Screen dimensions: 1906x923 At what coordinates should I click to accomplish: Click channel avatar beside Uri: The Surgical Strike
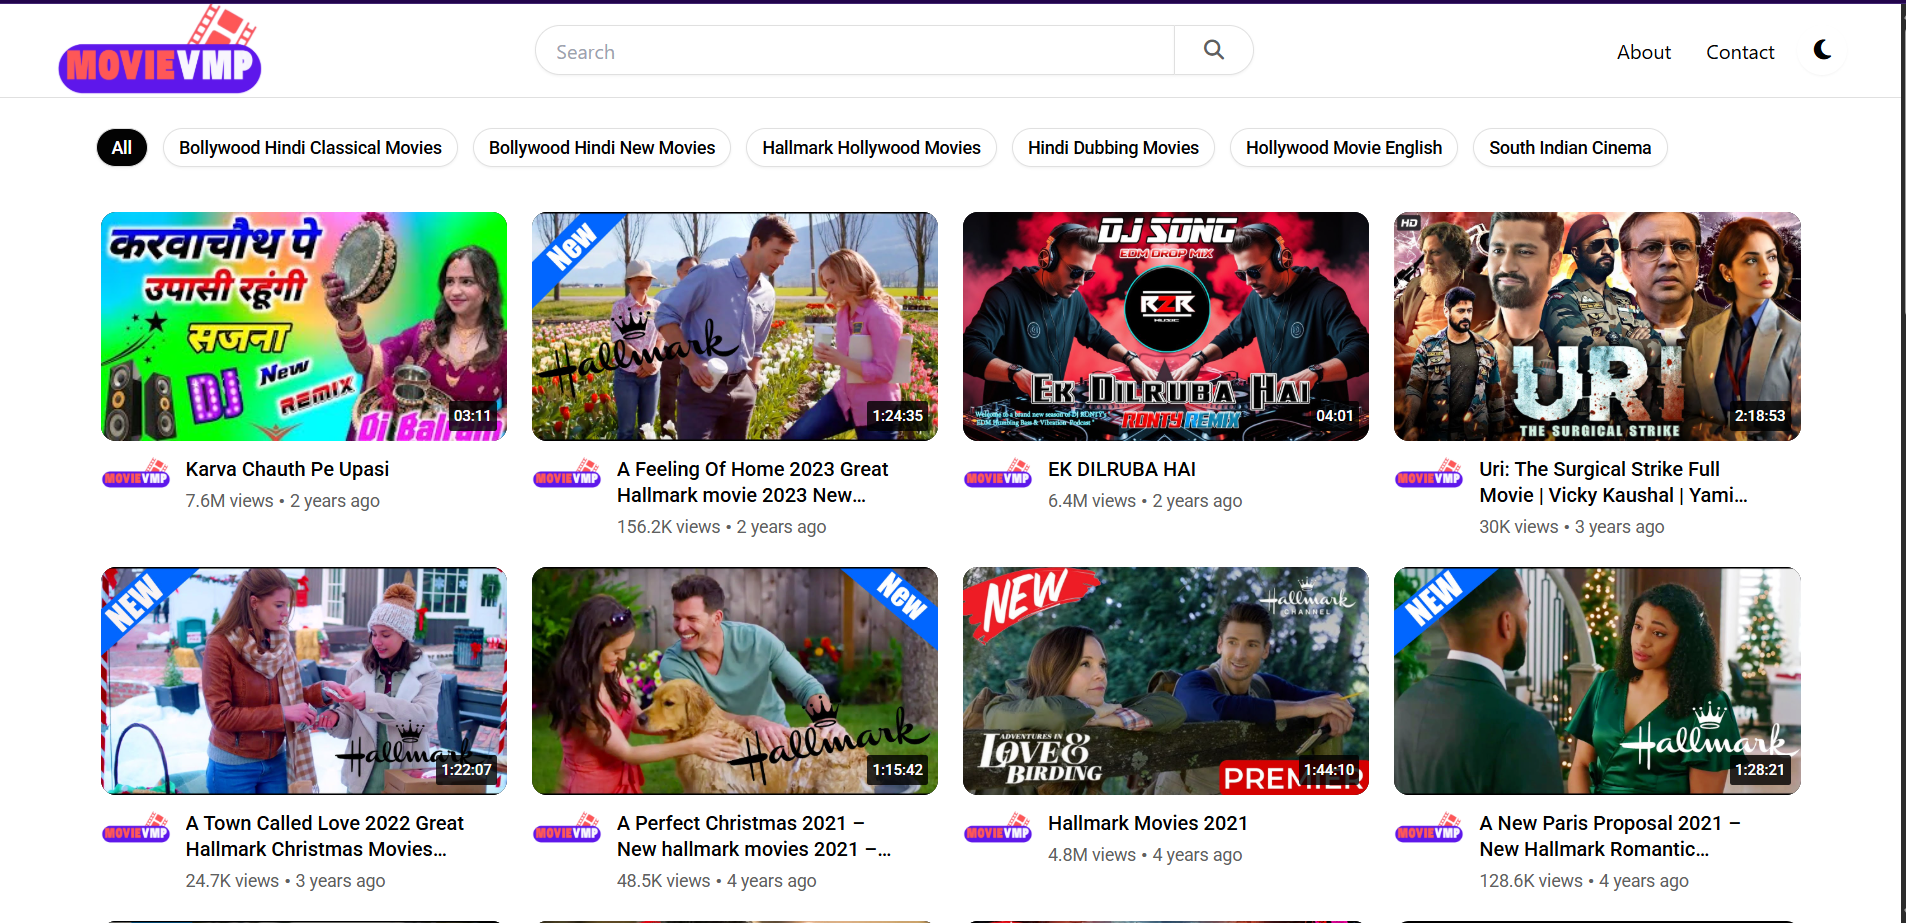coord(1429,473)
